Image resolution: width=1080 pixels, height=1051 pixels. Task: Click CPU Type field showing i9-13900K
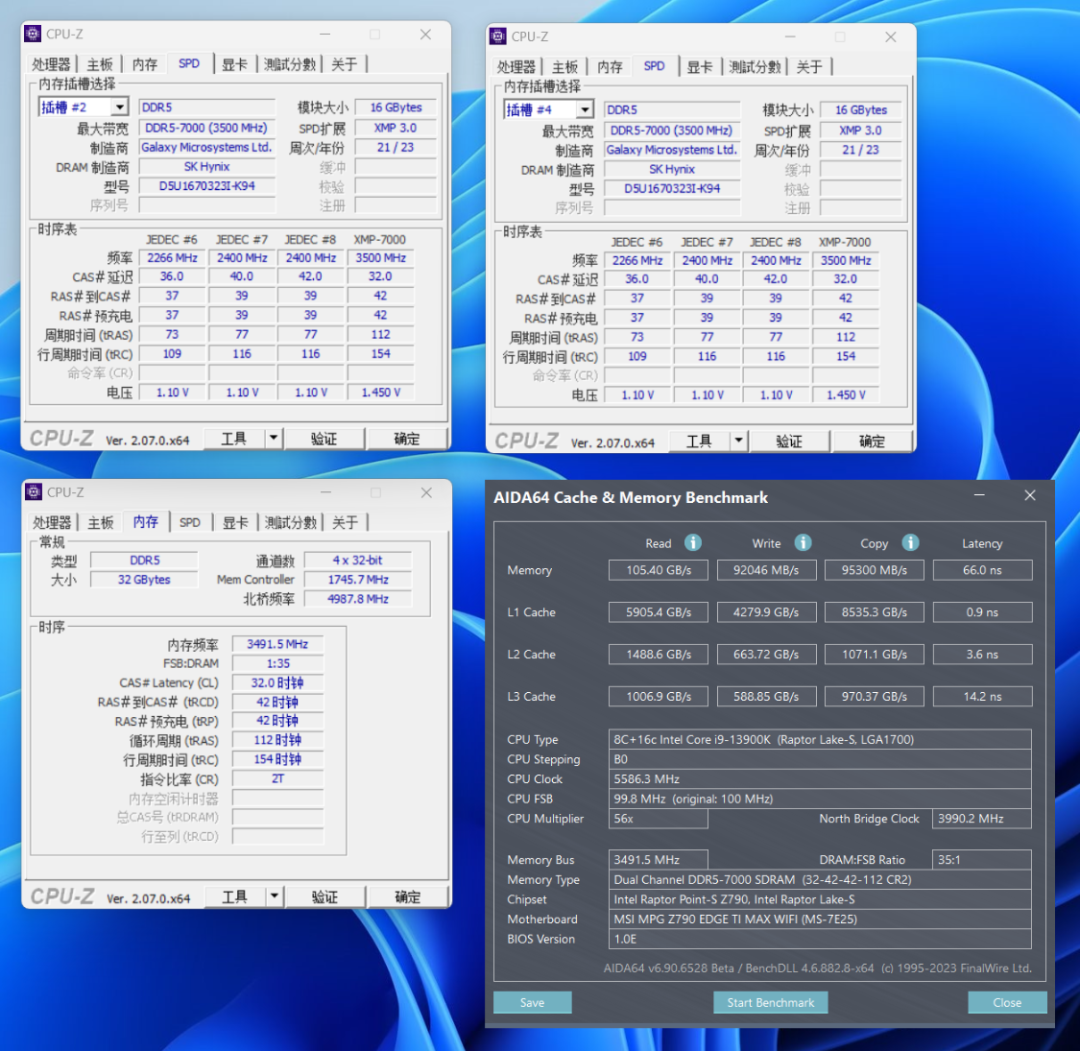pos(820,739)
